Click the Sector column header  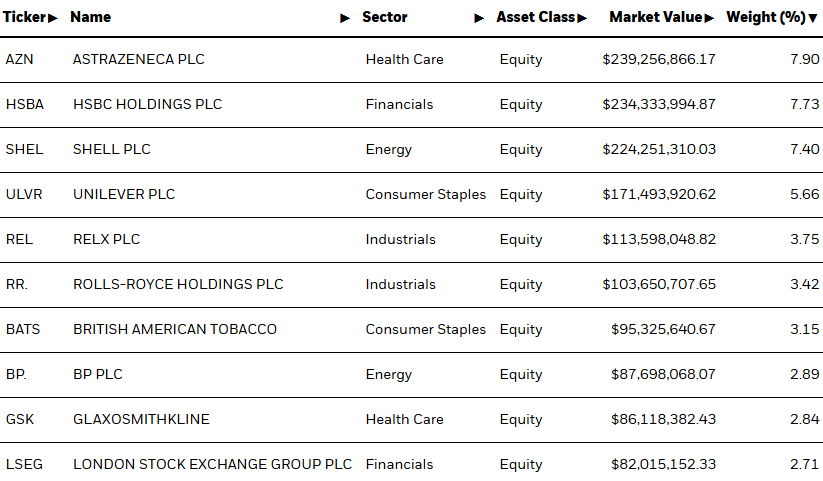385,17
